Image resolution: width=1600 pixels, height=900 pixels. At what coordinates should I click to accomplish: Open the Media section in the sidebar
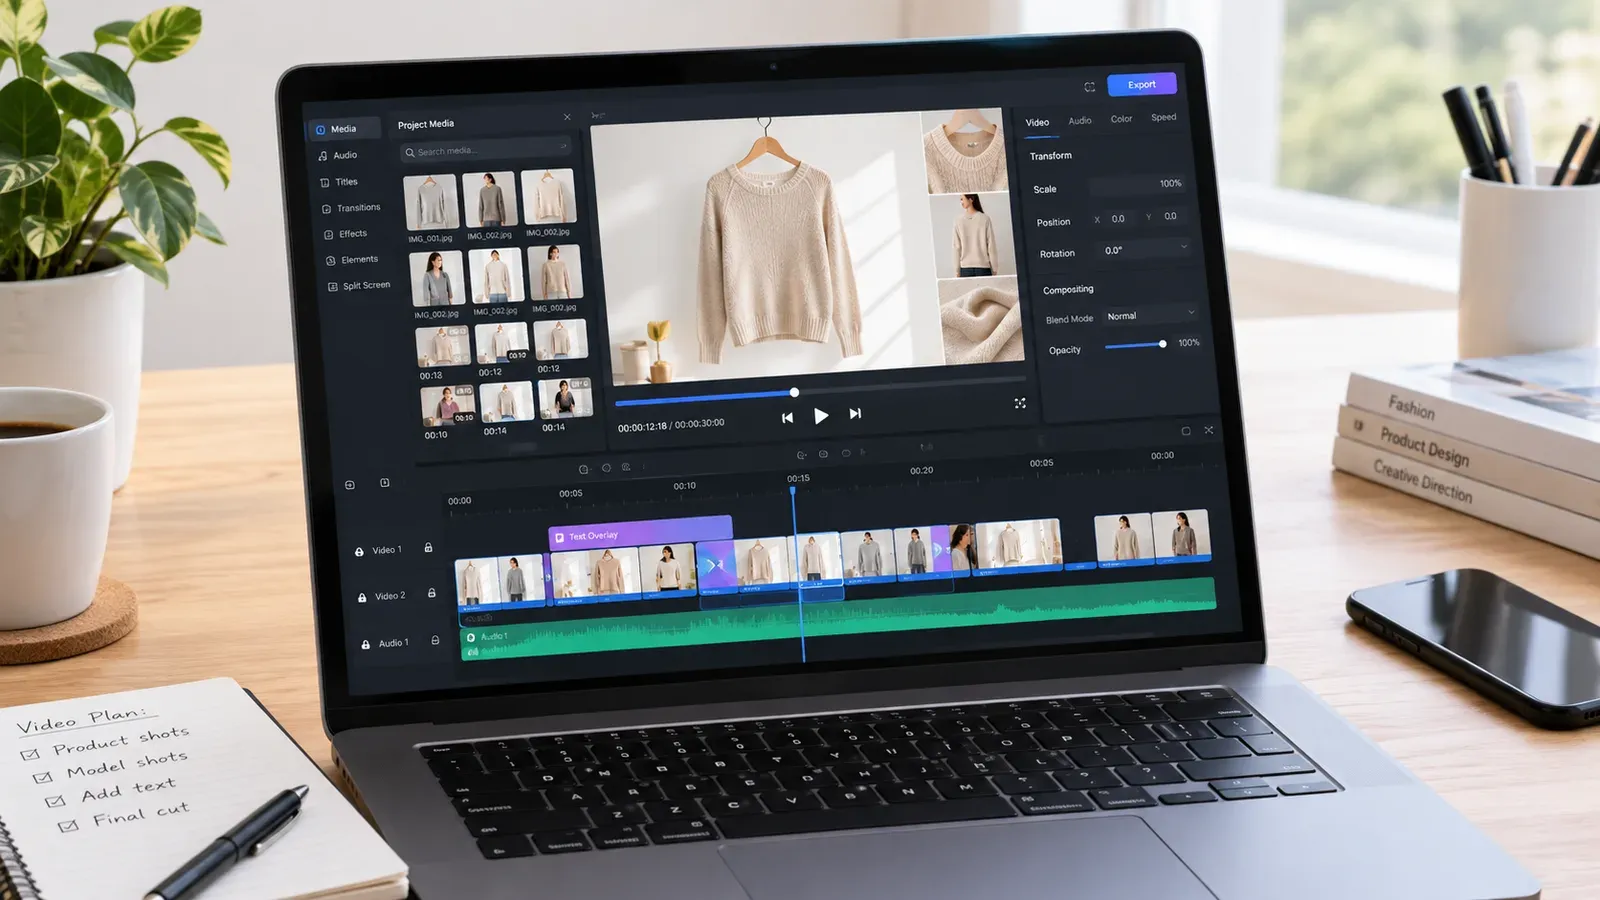pyautogui.click(x=343, y=129)
